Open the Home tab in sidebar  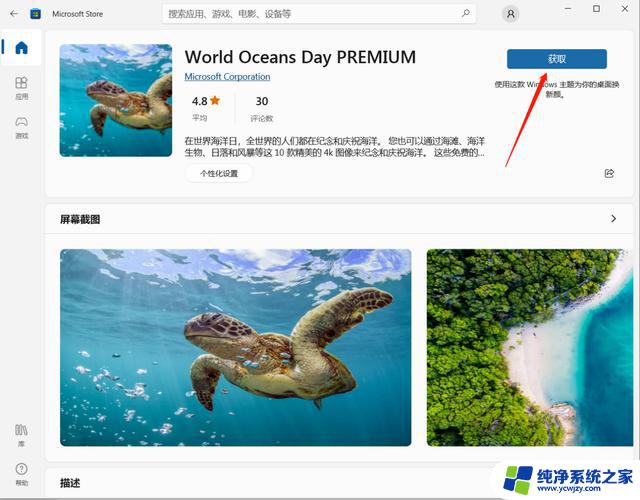21,48
